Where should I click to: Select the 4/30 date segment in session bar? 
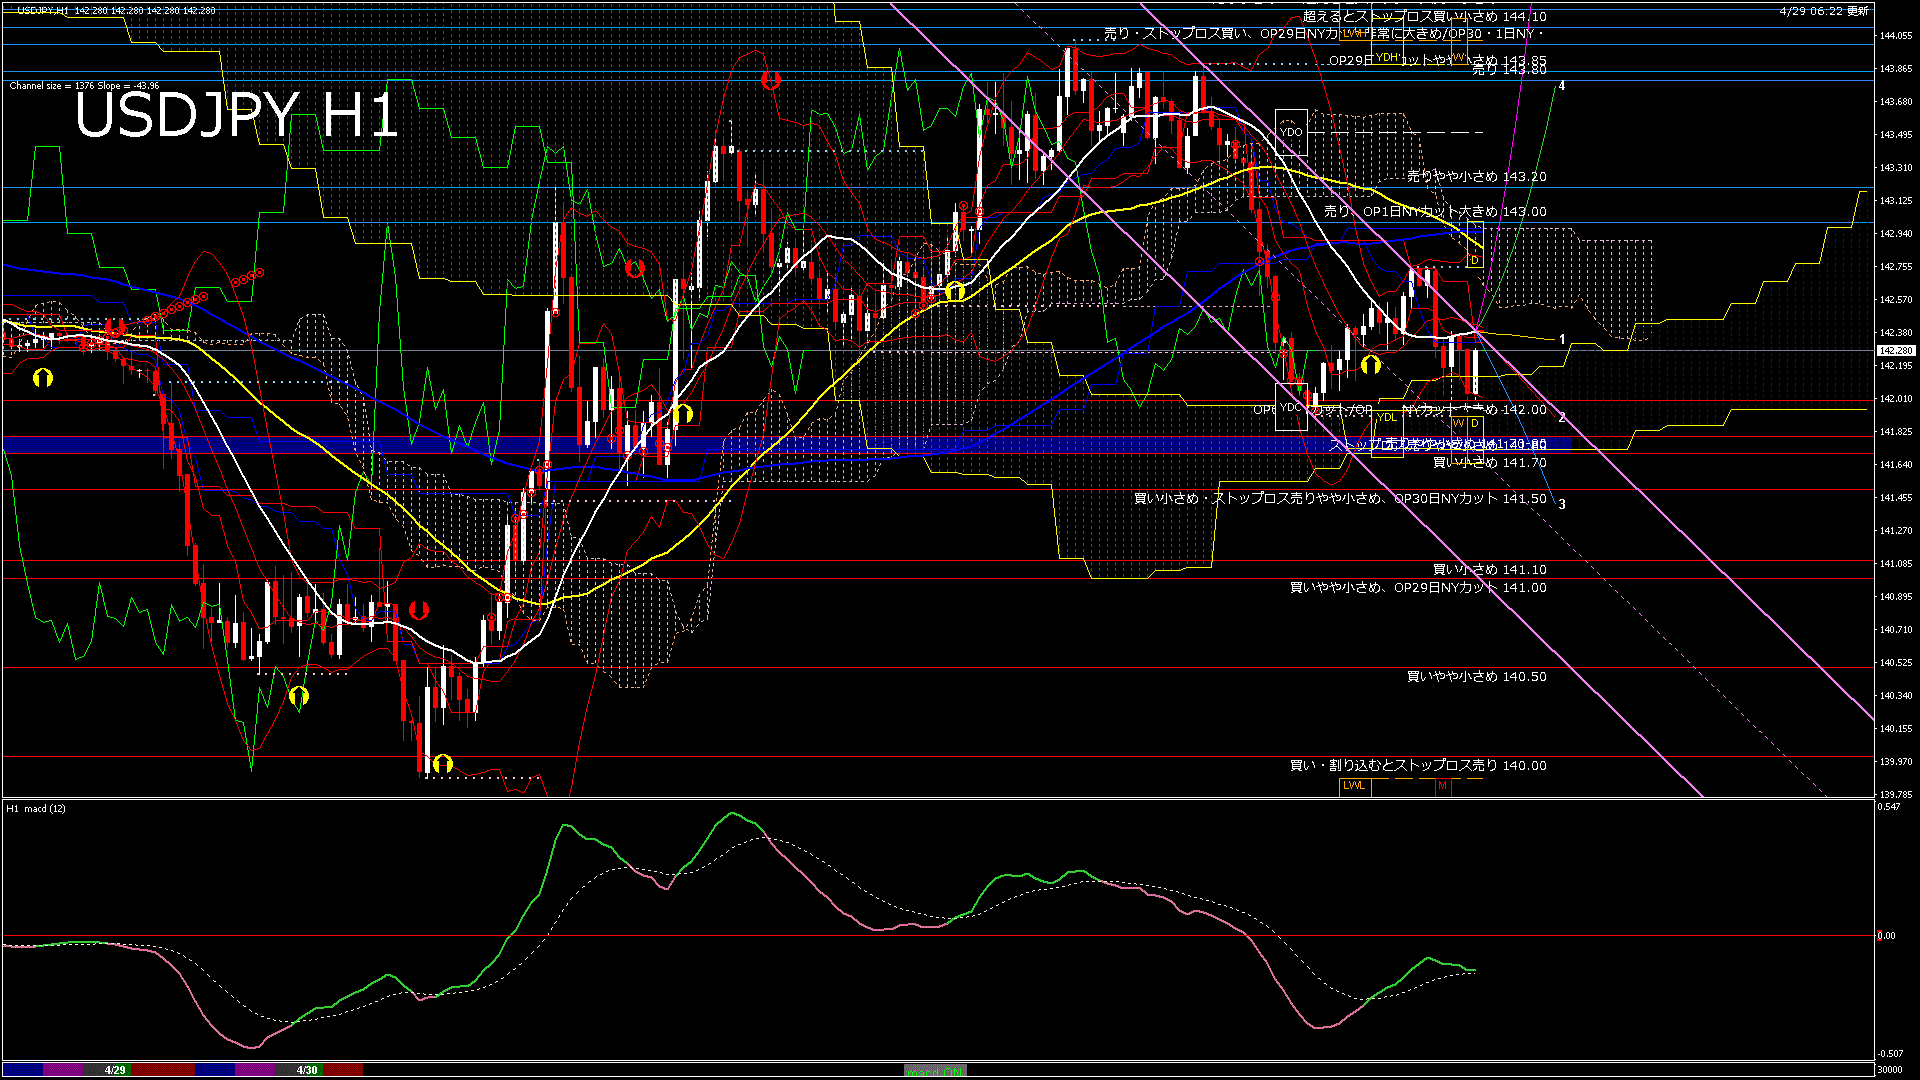pyautogui.click(x=307, y=1070)
